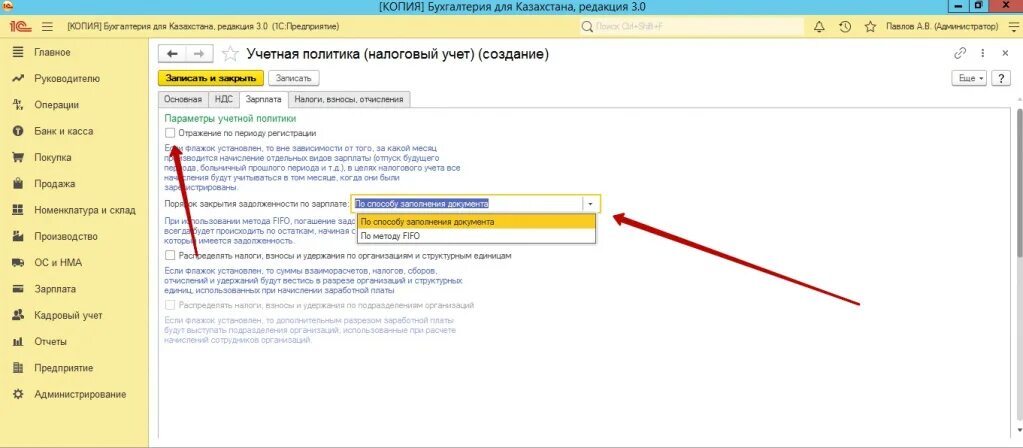
Task: Click the Предприятие building icon
Action: [18, 368]
